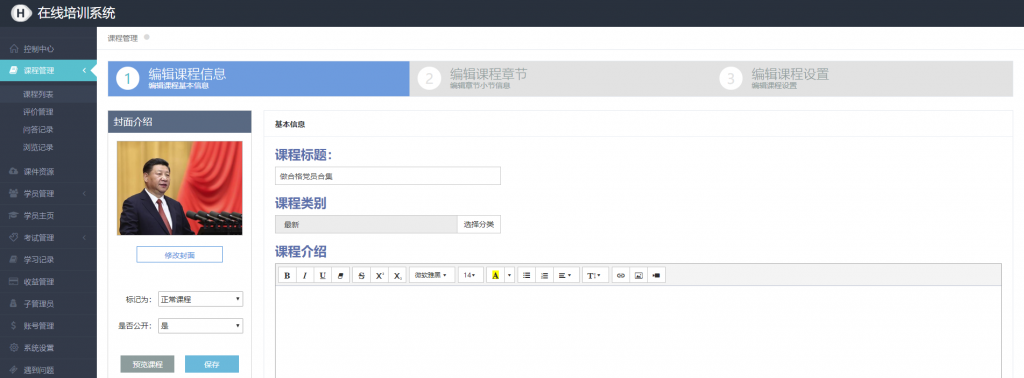Insert an unordered bullet list
The image size is (1024, 378).
pyautogui.click(x=526, y=276)
